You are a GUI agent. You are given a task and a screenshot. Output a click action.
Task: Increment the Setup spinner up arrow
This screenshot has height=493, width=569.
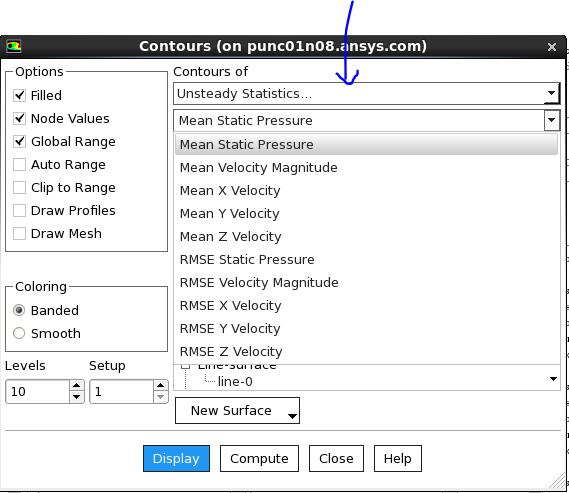tap(160, 386)
